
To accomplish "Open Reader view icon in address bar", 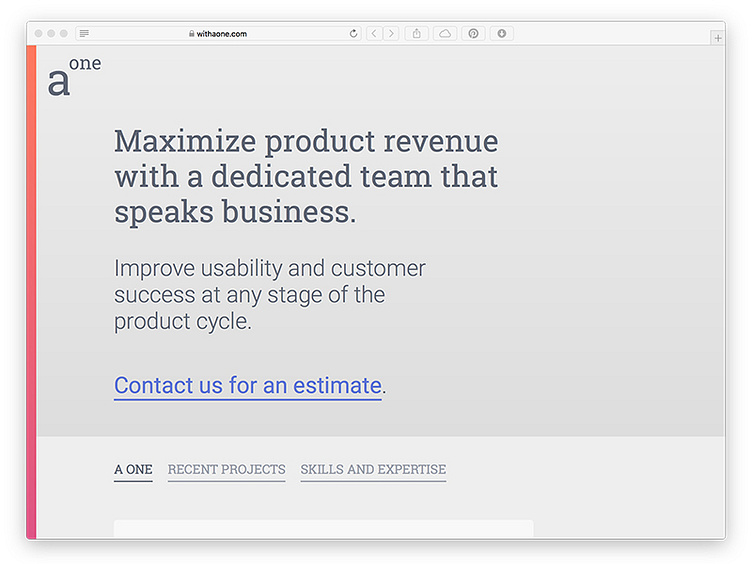I will (x=84, y=34).
